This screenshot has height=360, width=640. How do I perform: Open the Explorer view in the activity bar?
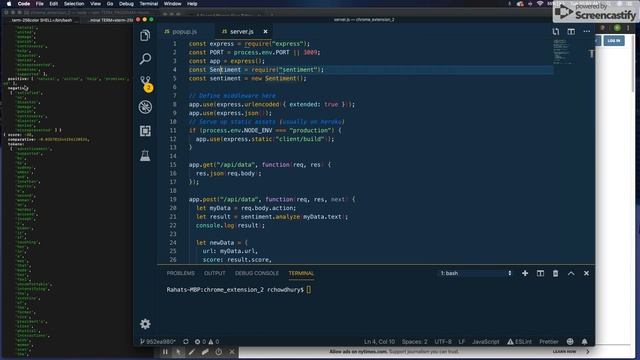(x=145, y=36)
